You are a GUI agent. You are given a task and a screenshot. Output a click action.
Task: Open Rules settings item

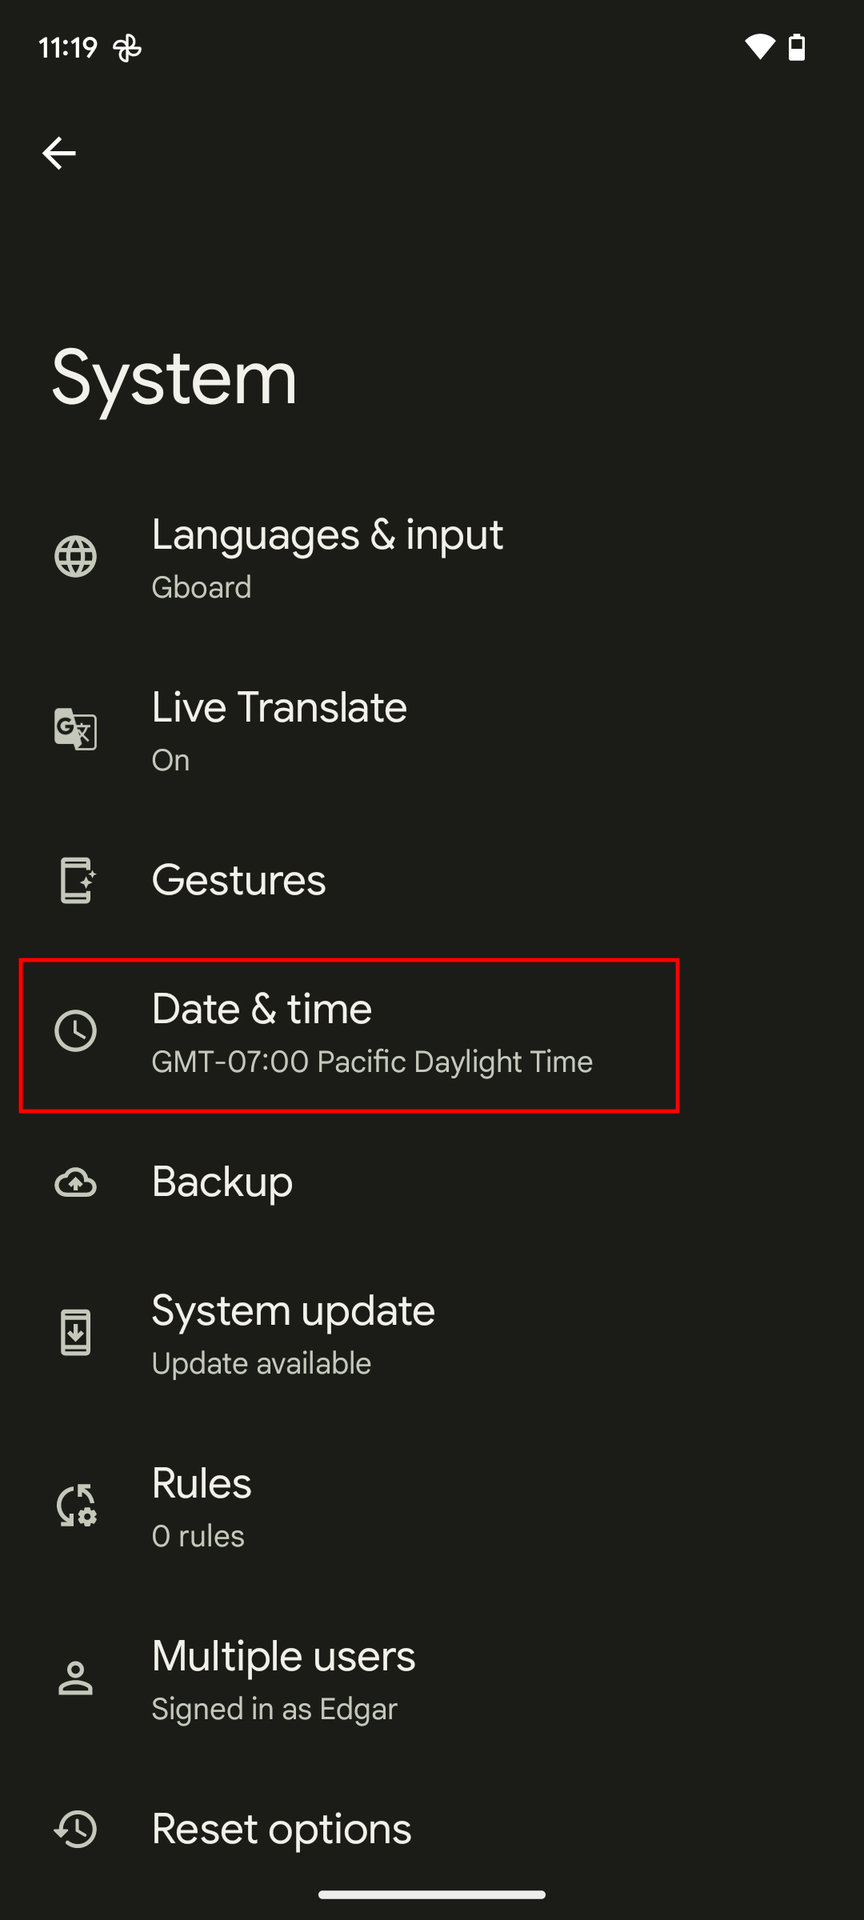tap(202, 1484)
